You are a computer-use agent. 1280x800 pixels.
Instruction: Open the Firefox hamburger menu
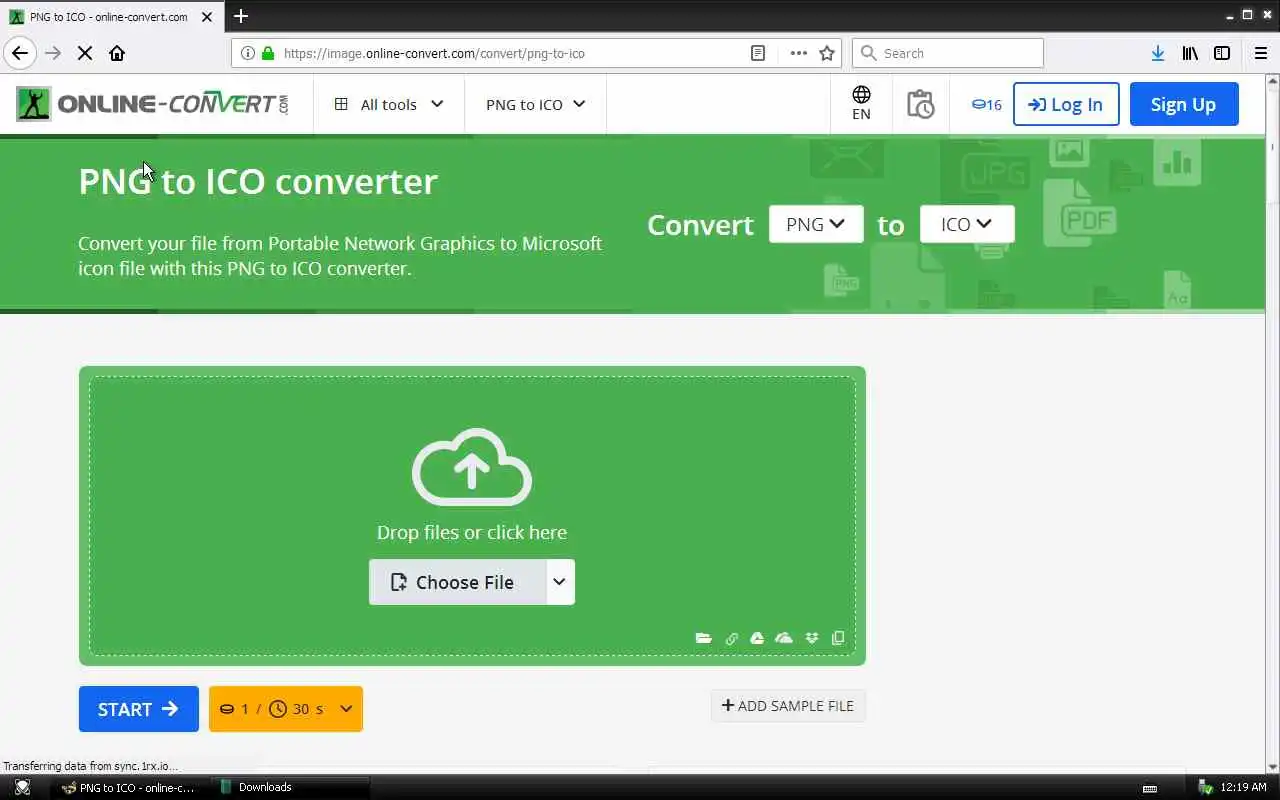coord(1261,53)
